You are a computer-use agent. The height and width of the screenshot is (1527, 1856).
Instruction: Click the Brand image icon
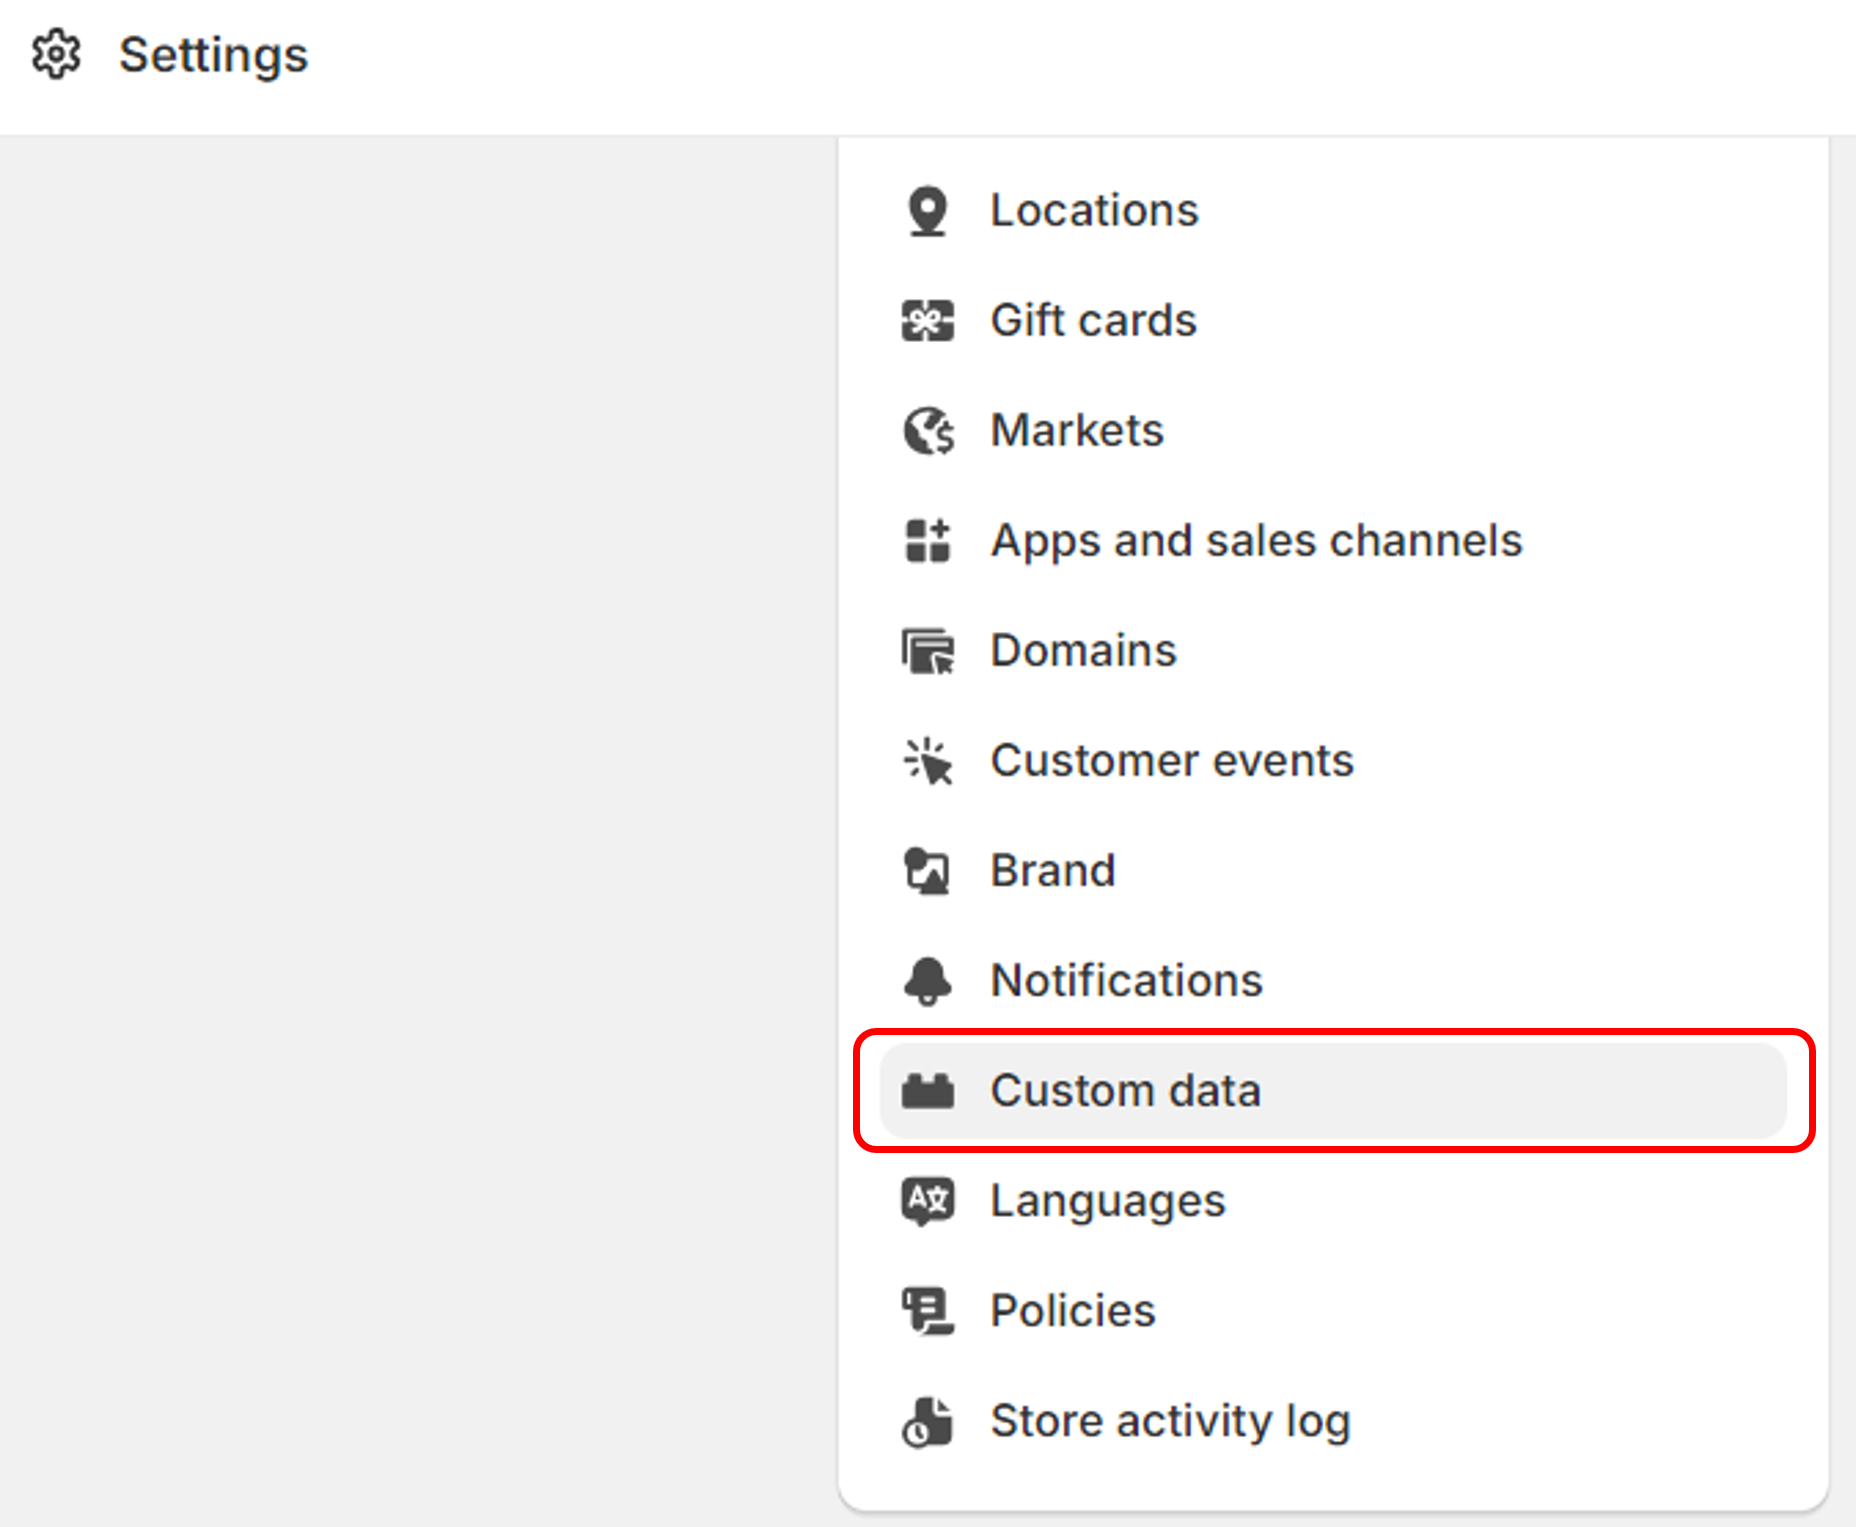pyautogui.click(x=927, y=871)
